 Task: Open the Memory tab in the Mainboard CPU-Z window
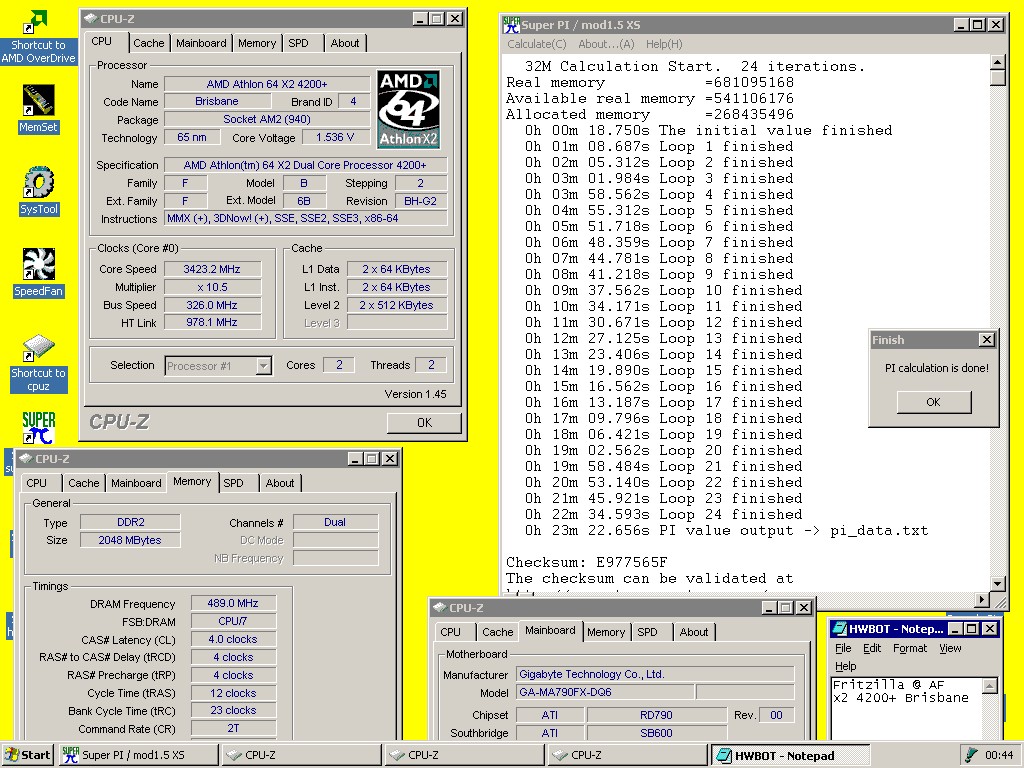[x=605, y=632]
